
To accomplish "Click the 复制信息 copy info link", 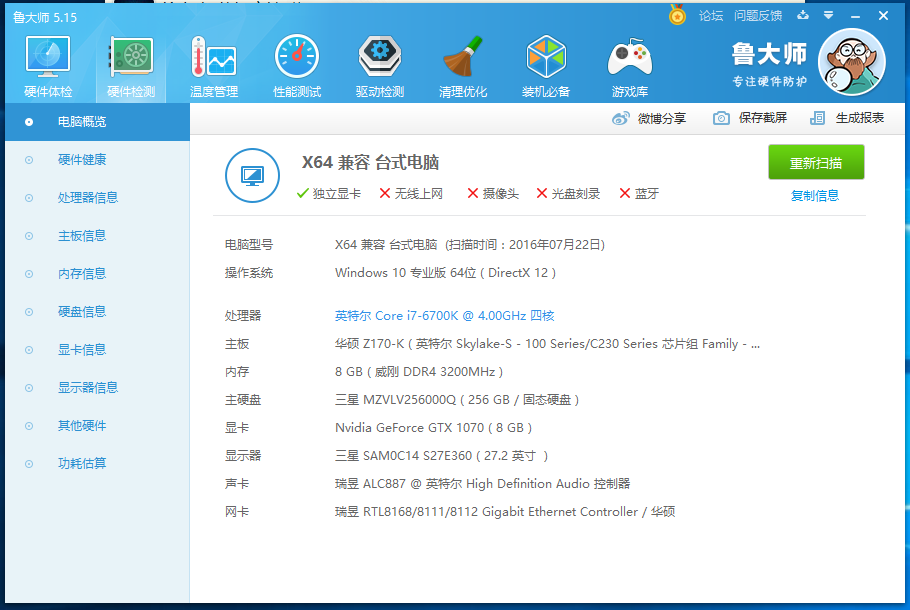I will tap(816, 194).
